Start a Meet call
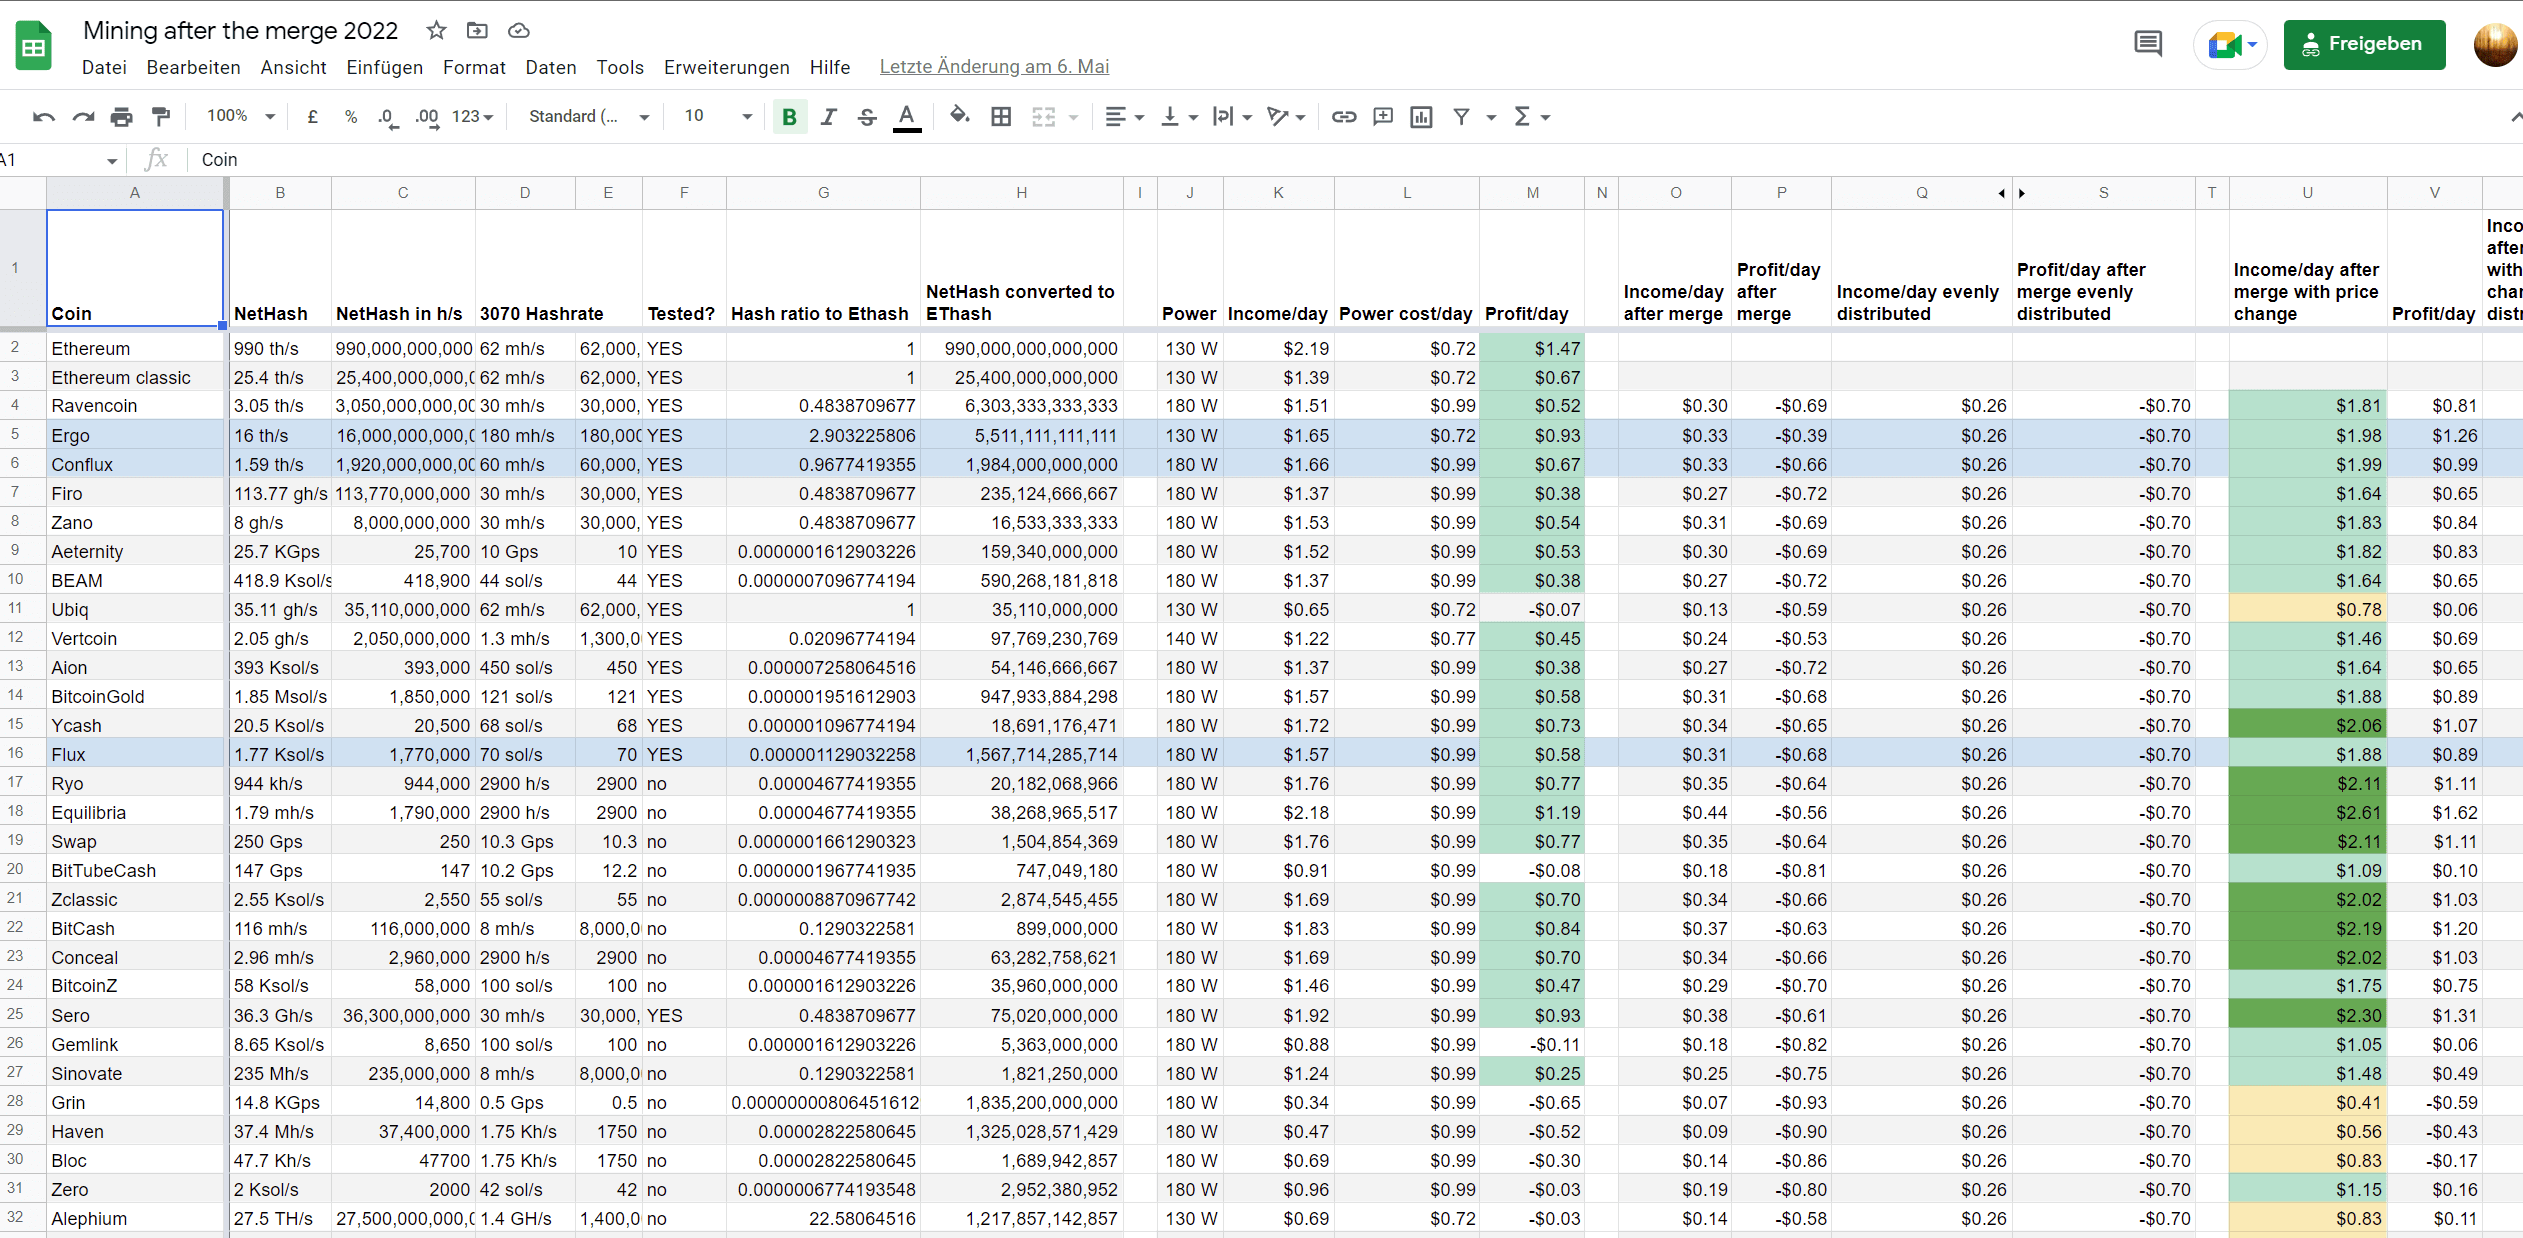This screenshot has width=2523, height=1238. 2229,44
